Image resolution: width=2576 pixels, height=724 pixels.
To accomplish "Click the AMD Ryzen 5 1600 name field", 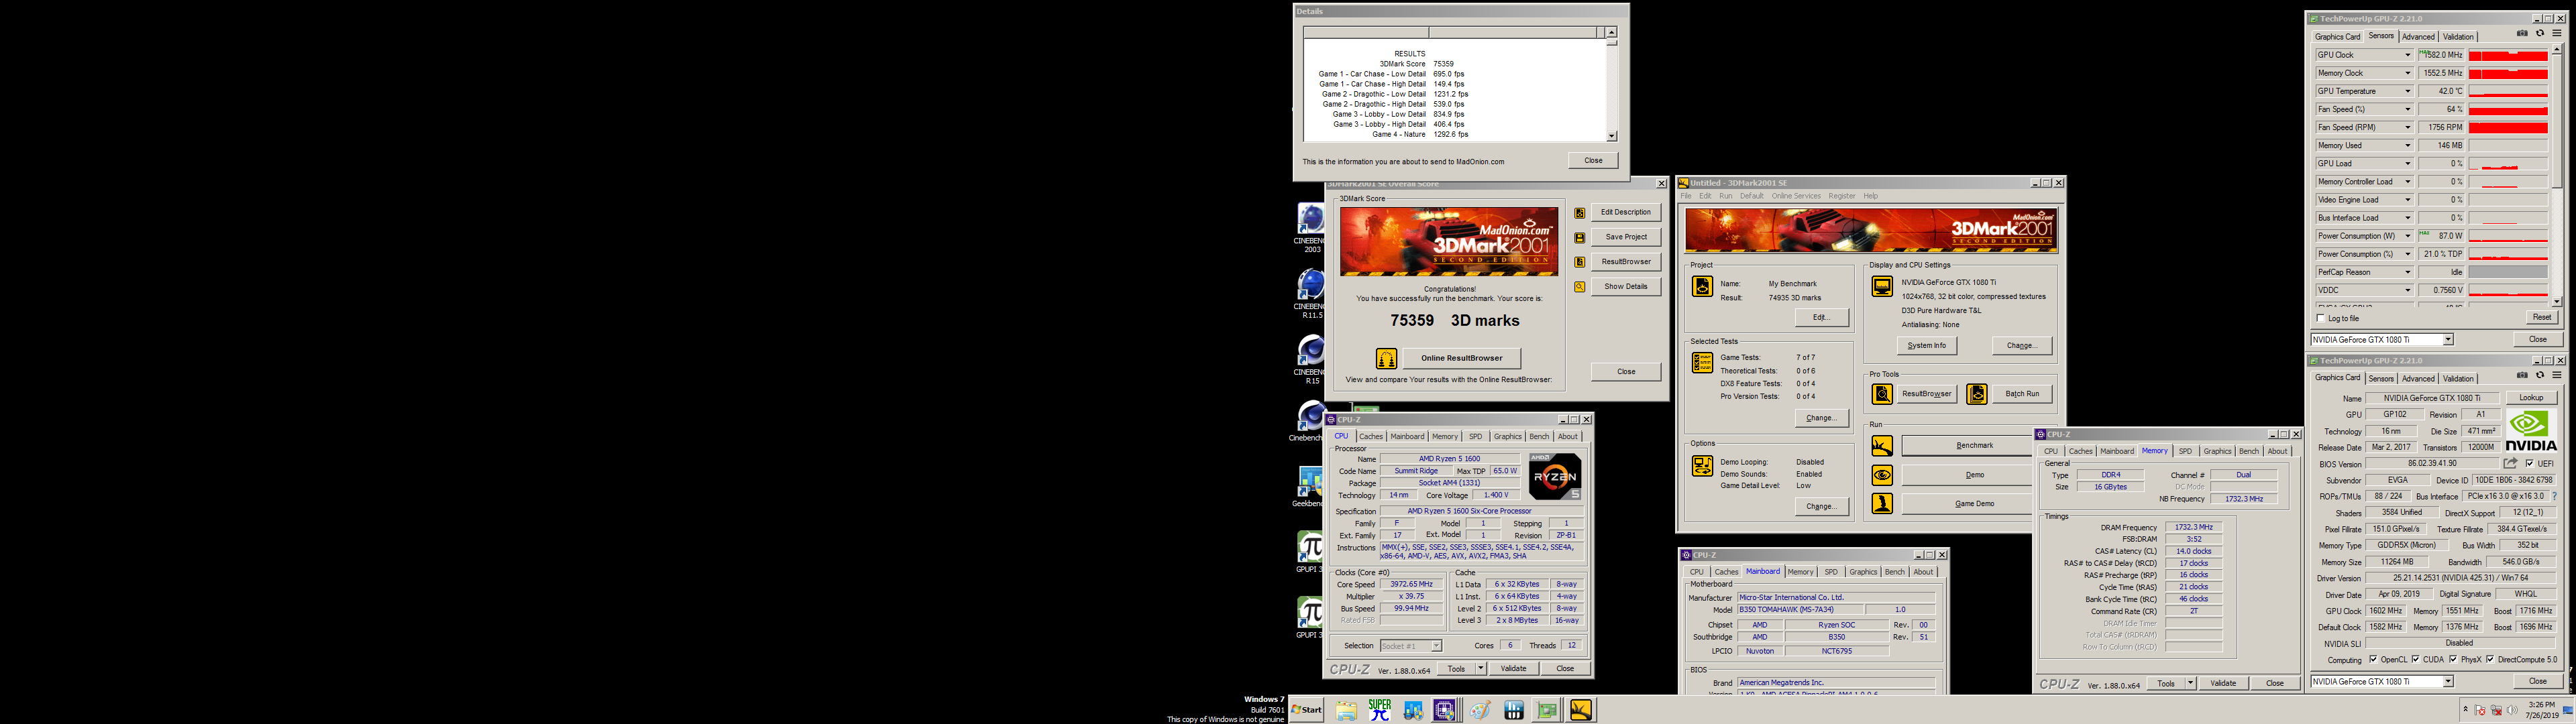I will tap(1449, 459).
